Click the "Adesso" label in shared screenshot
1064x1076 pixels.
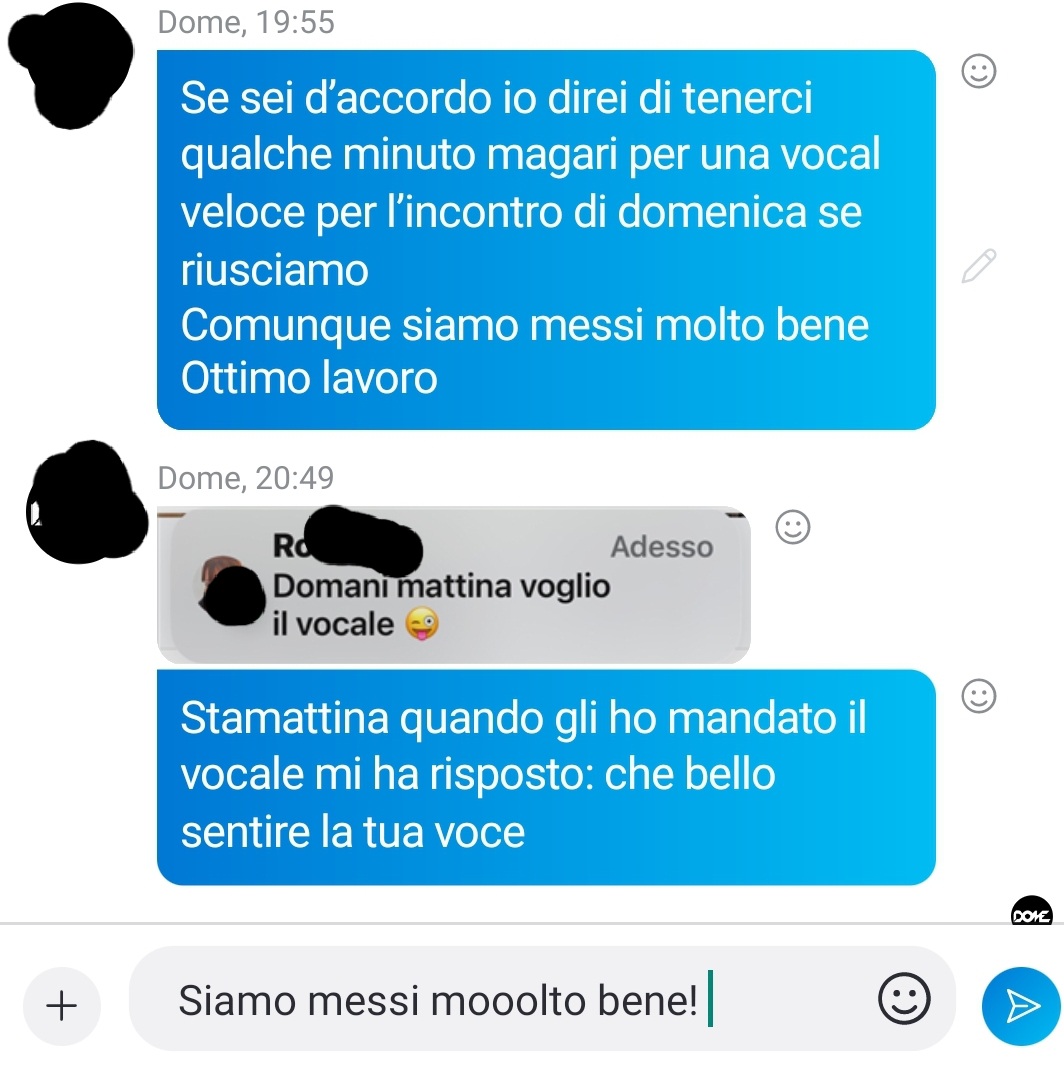pyautogui.click(x=662, y=547)
